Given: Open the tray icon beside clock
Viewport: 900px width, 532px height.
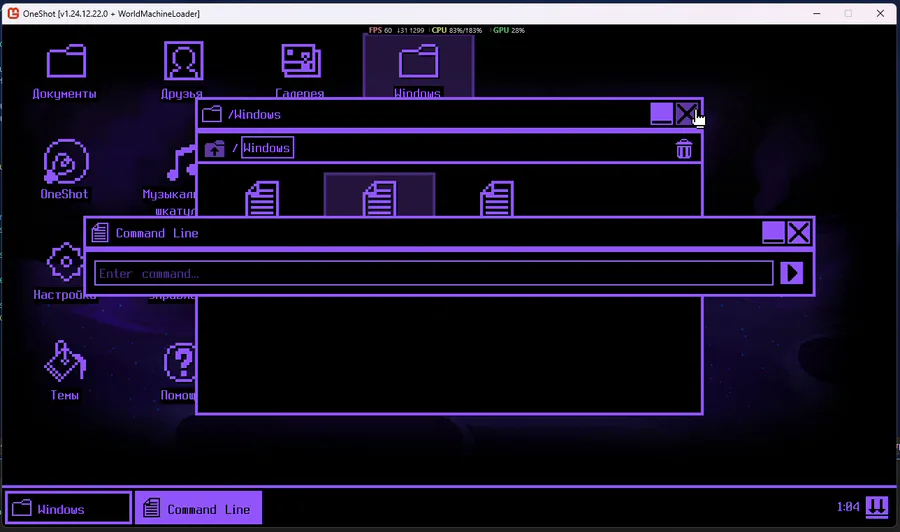Looking at the screenshot, I should (876, 507).
